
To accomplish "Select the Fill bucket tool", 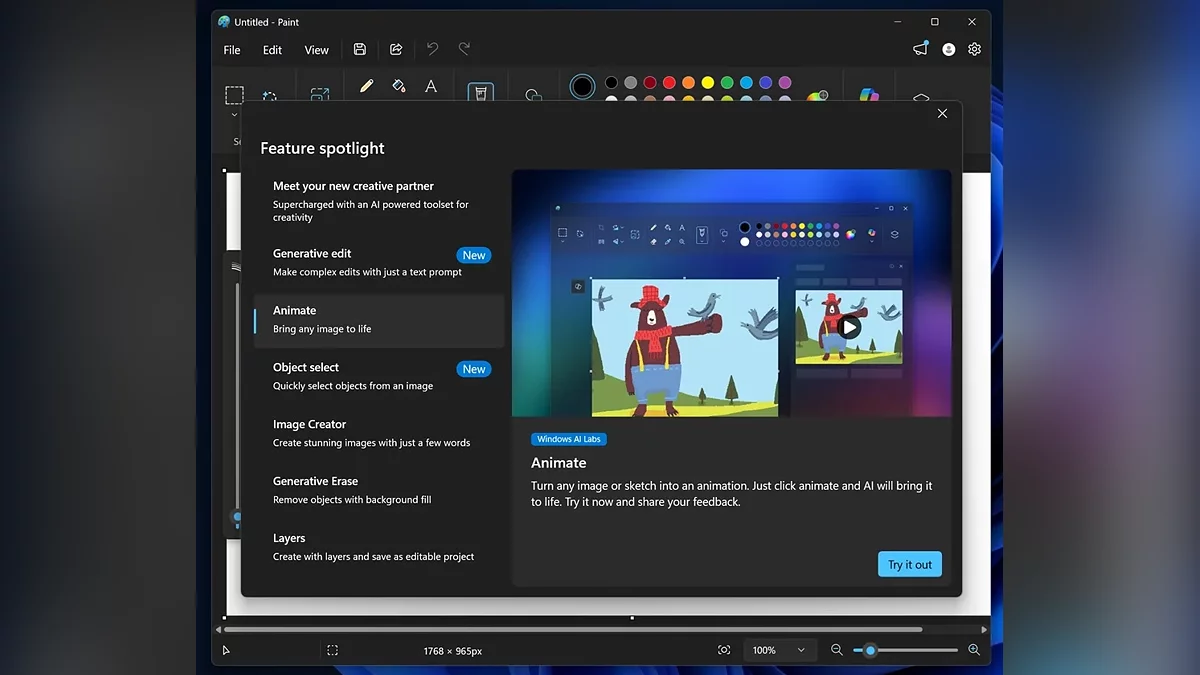I will (398, 86).
